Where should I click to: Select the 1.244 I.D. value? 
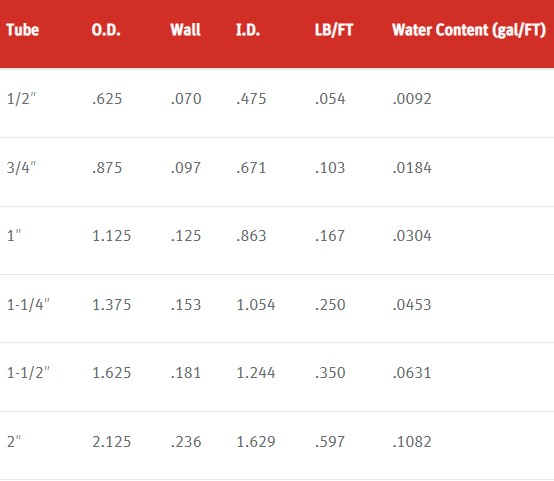coord(256,373)
